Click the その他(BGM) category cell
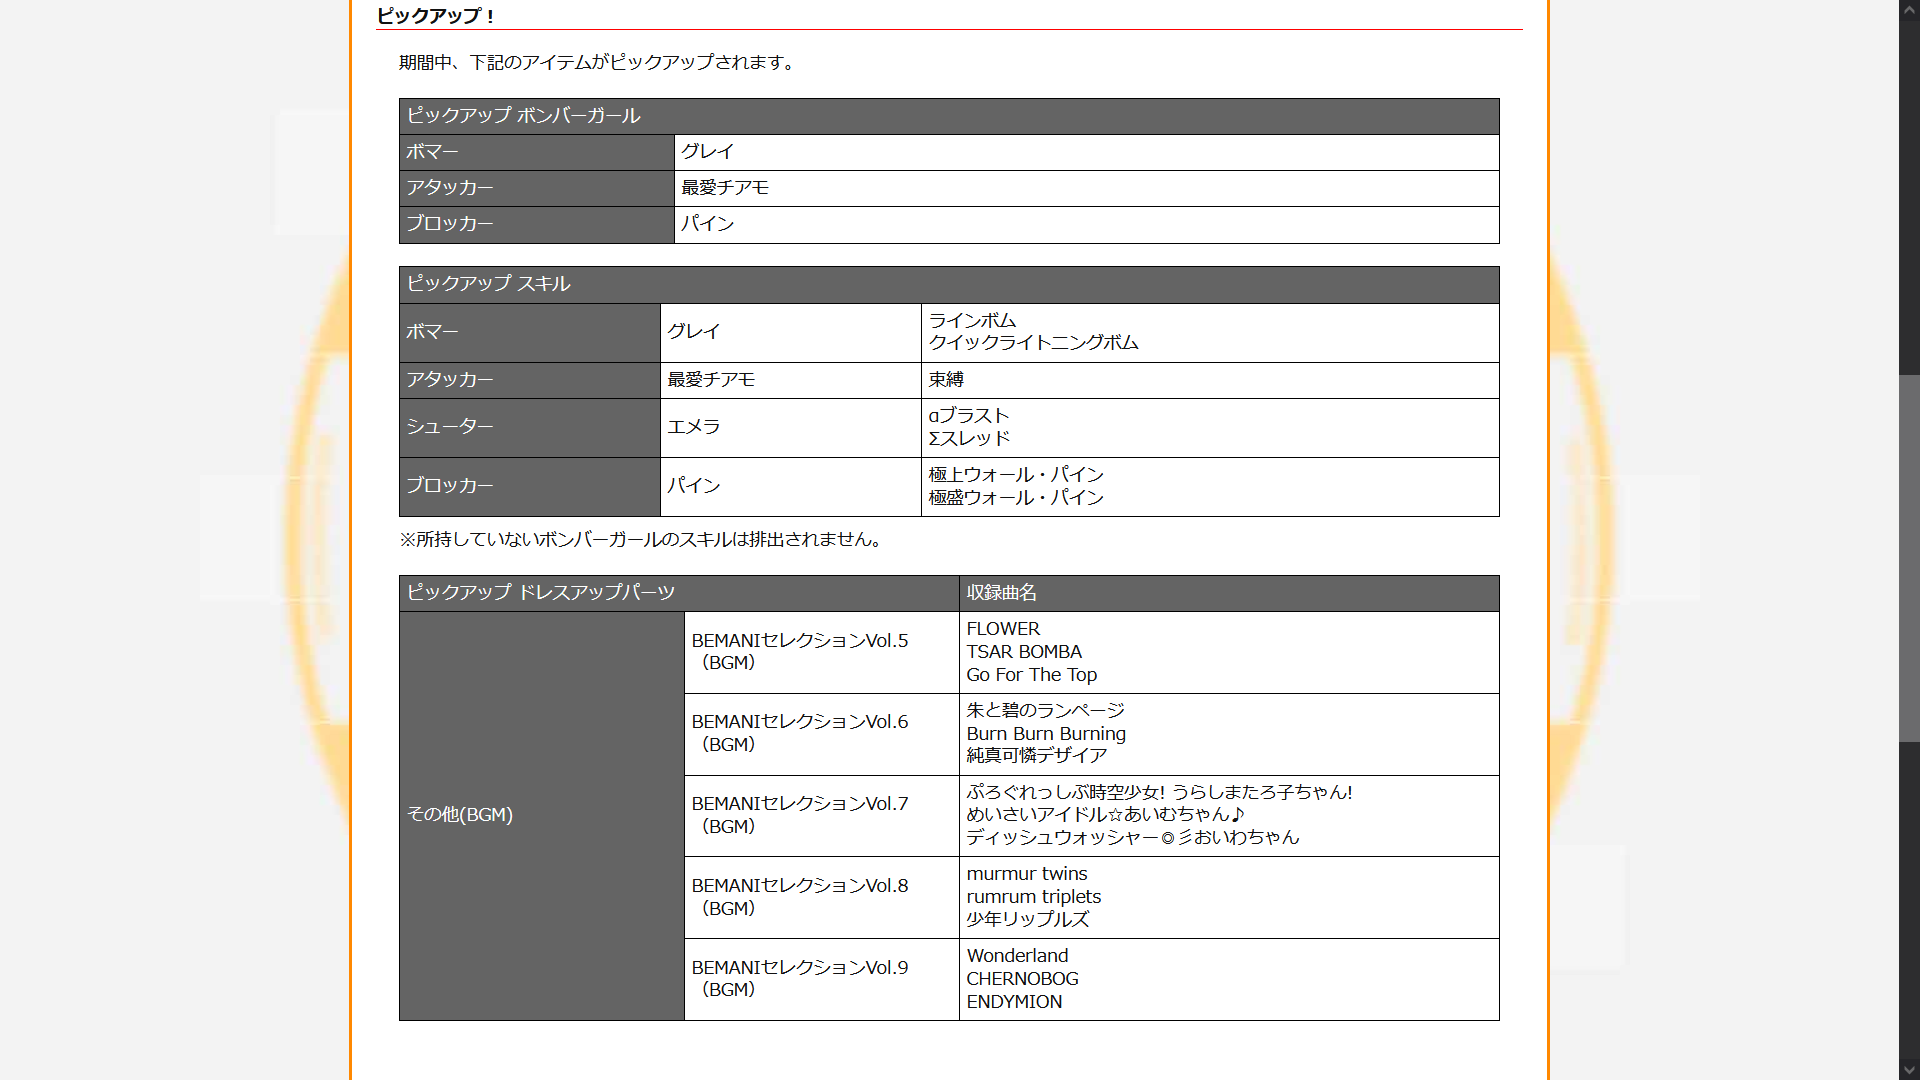The height and width of the screenshot is (1080, 1920). pyautogui.click(x=542, y=816)
